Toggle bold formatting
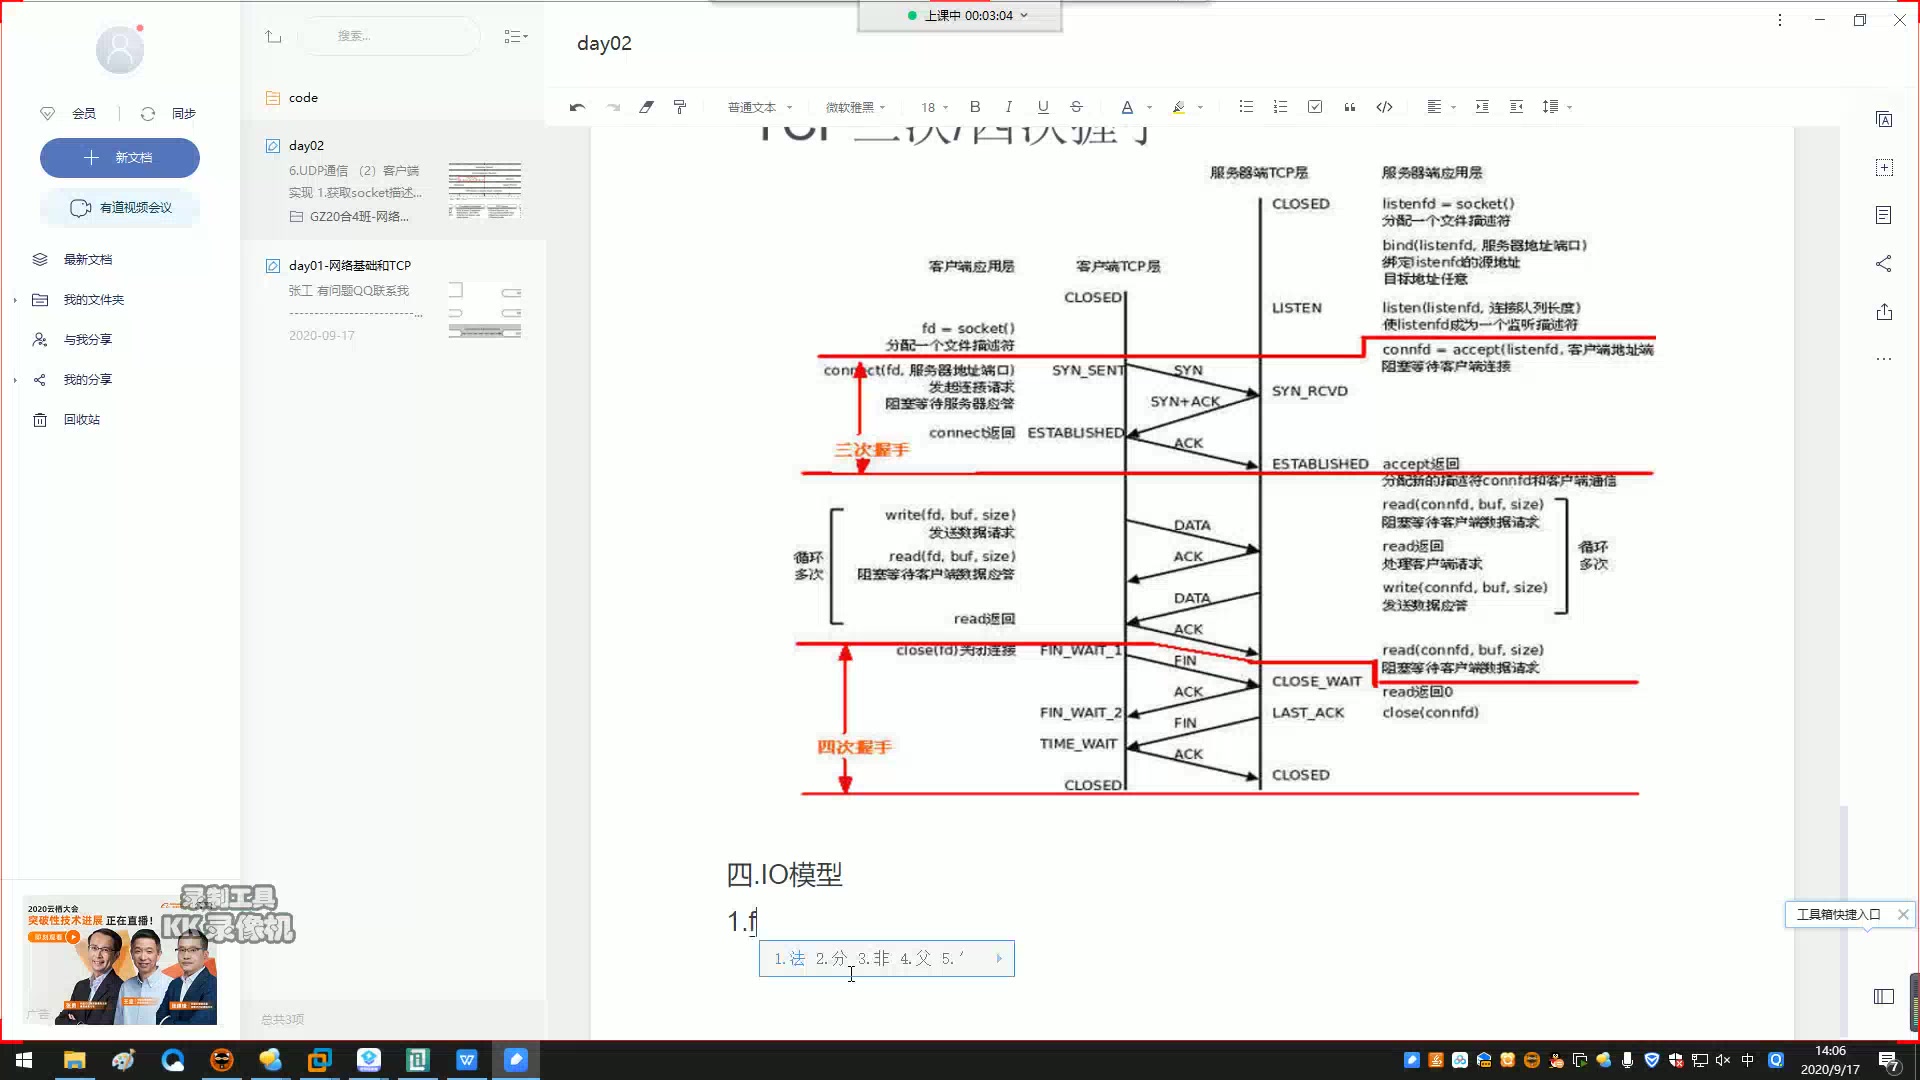This screenshot has height=1080, width=1920. pos(975,107)
